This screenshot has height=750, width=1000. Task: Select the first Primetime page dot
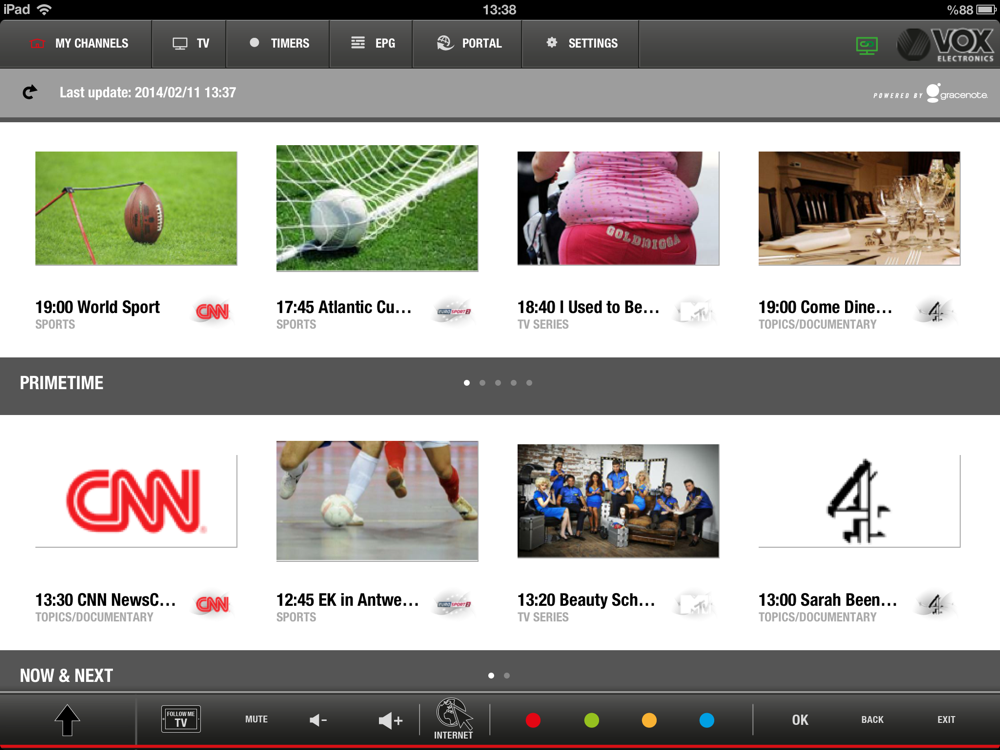[x=467, y=383]
